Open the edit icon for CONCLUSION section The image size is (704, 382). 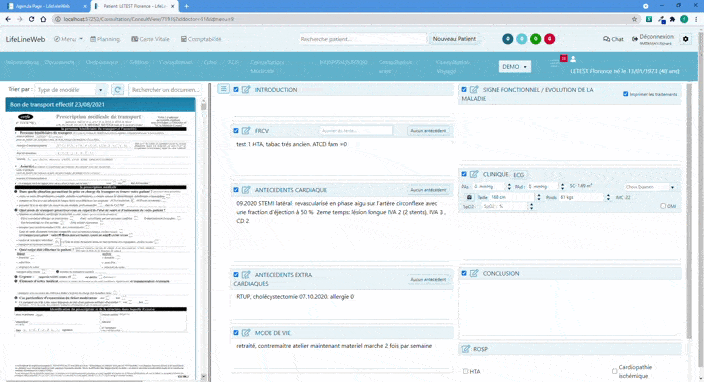click(x=474, y=273)
